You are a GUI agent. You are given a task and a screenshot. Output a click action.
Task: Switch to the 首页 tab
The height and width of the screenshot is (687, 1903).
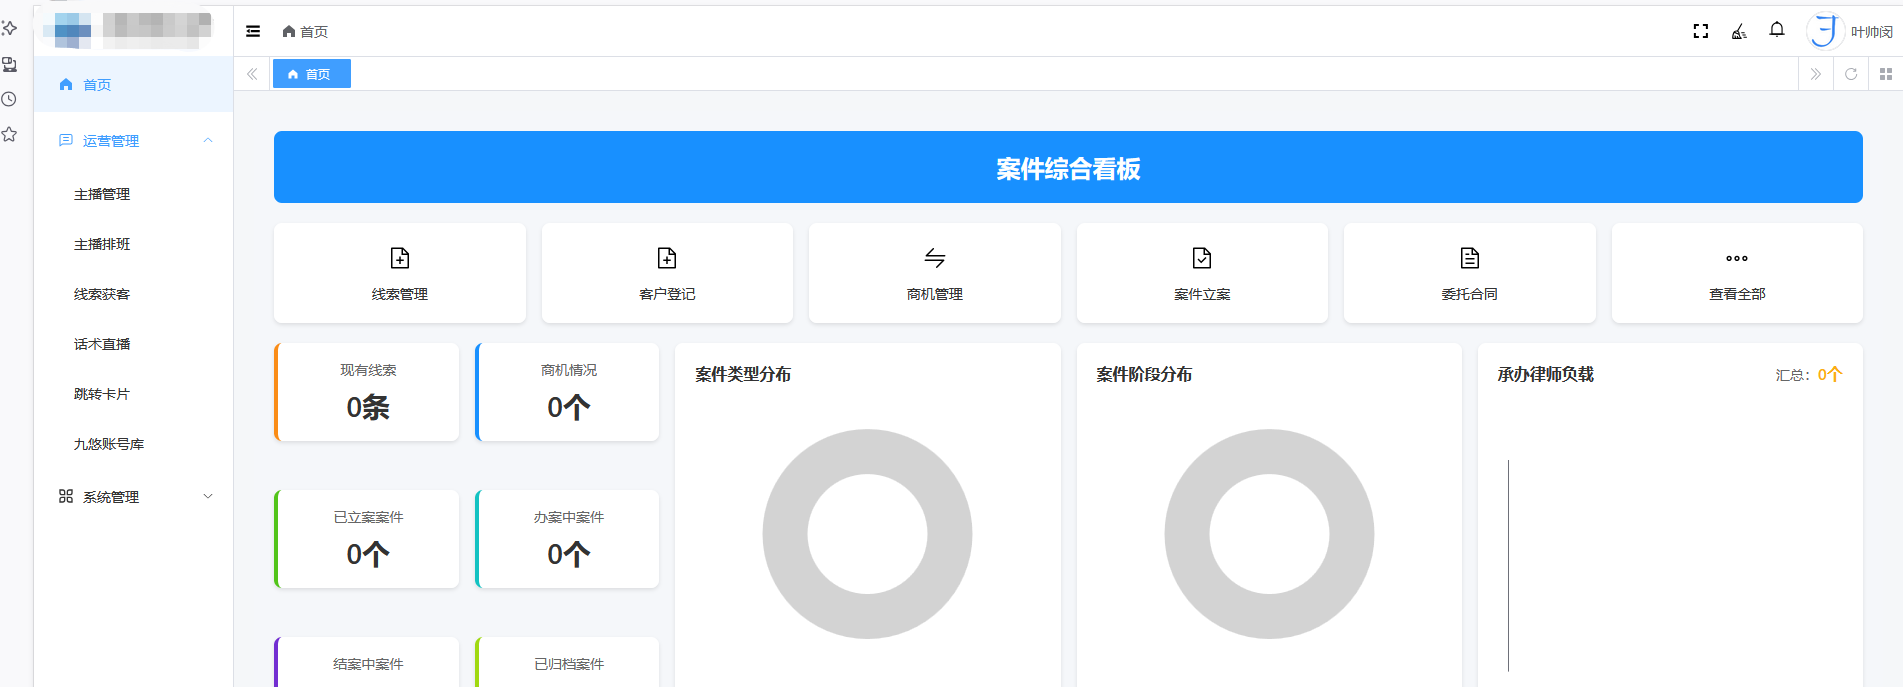(x=312, y=74)
